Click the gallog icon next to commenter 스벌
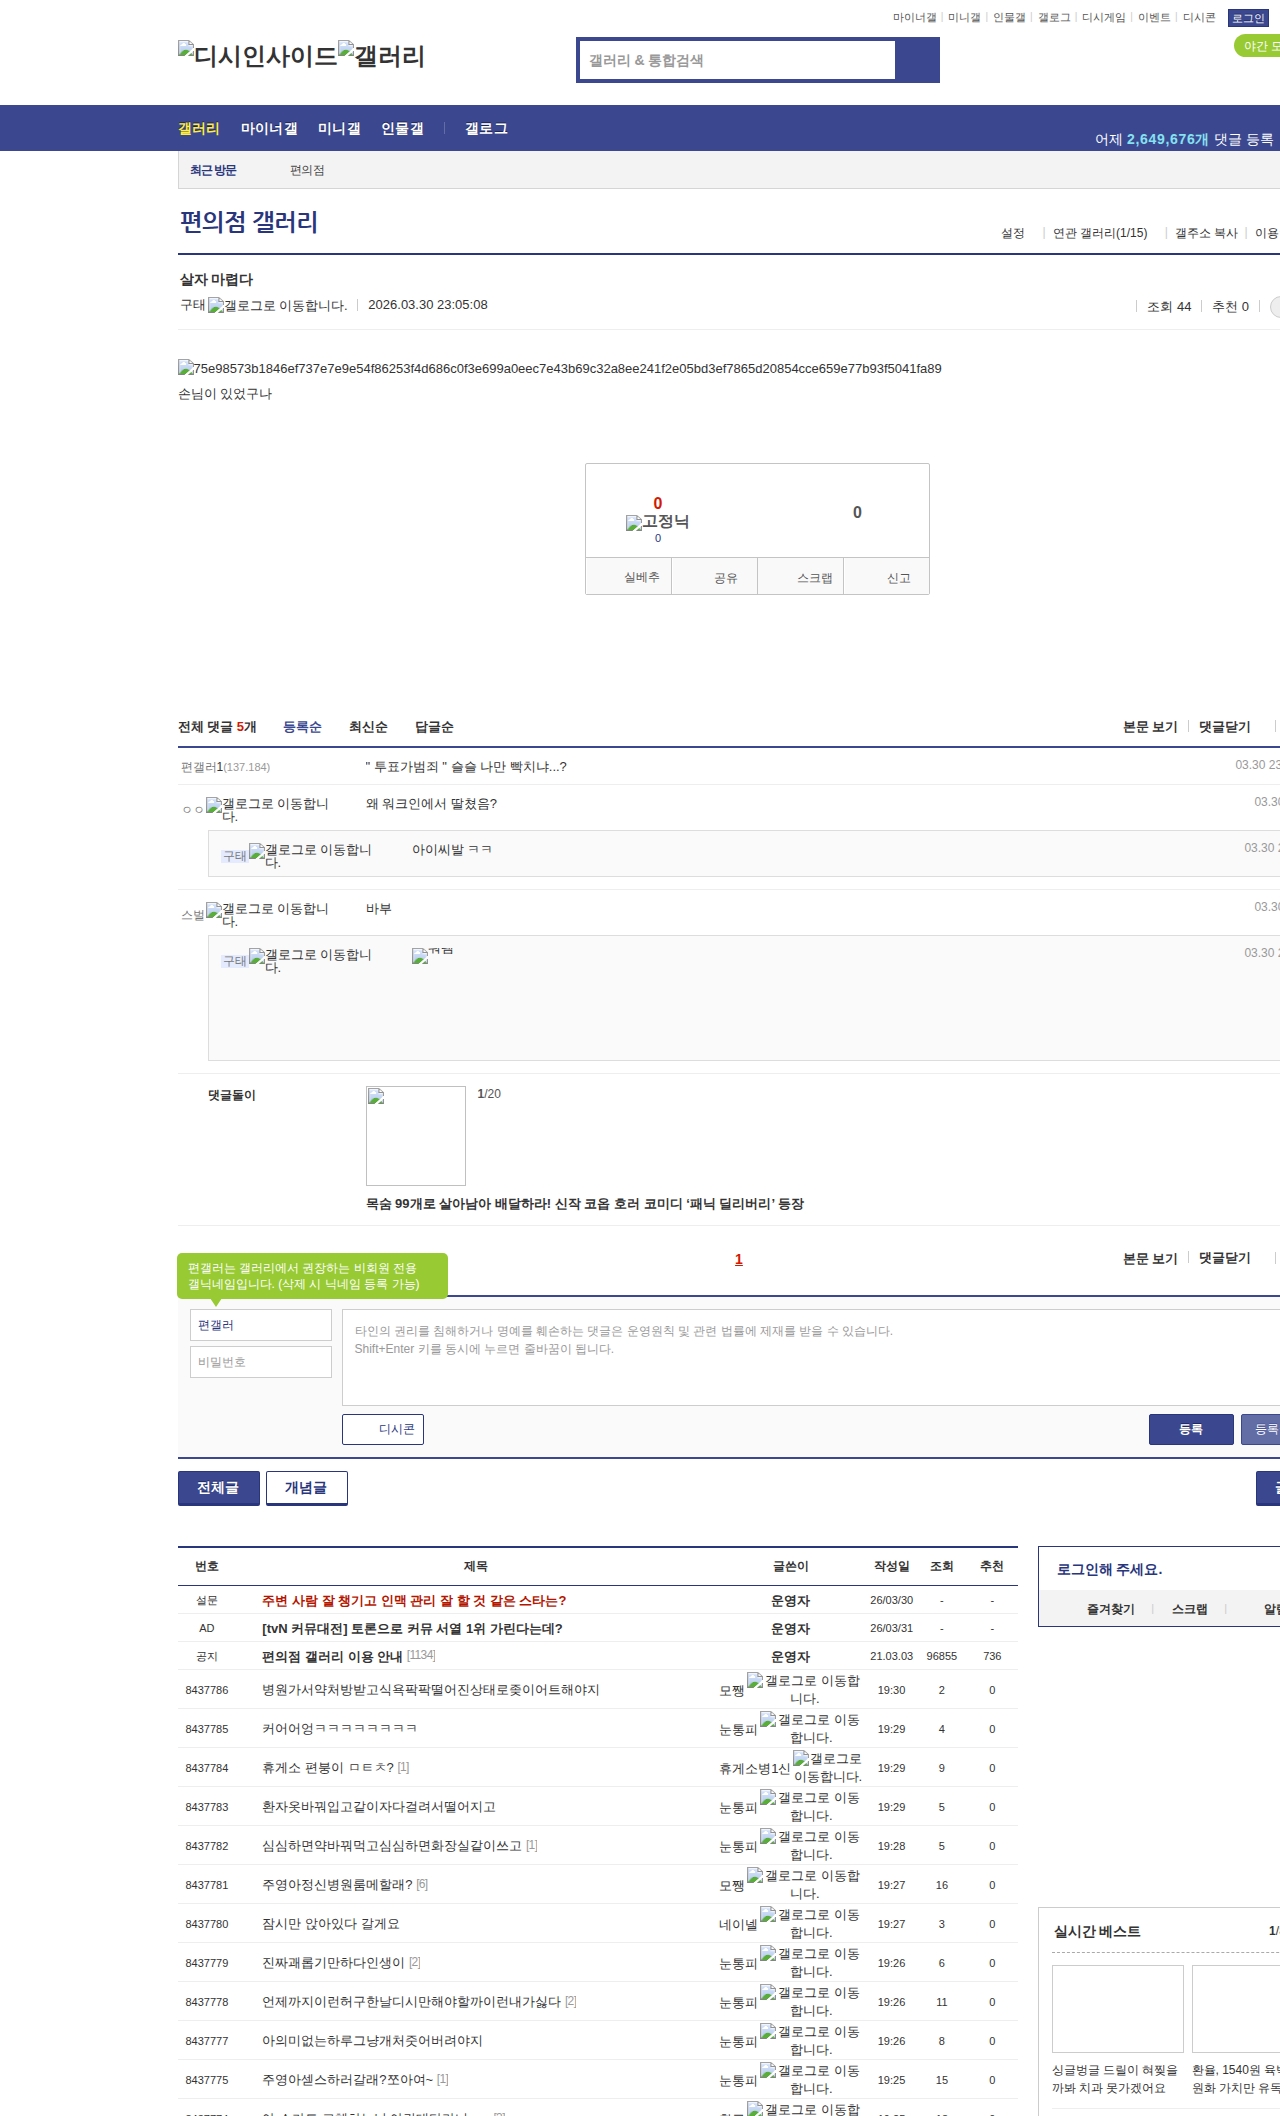 tap(267, 912)
